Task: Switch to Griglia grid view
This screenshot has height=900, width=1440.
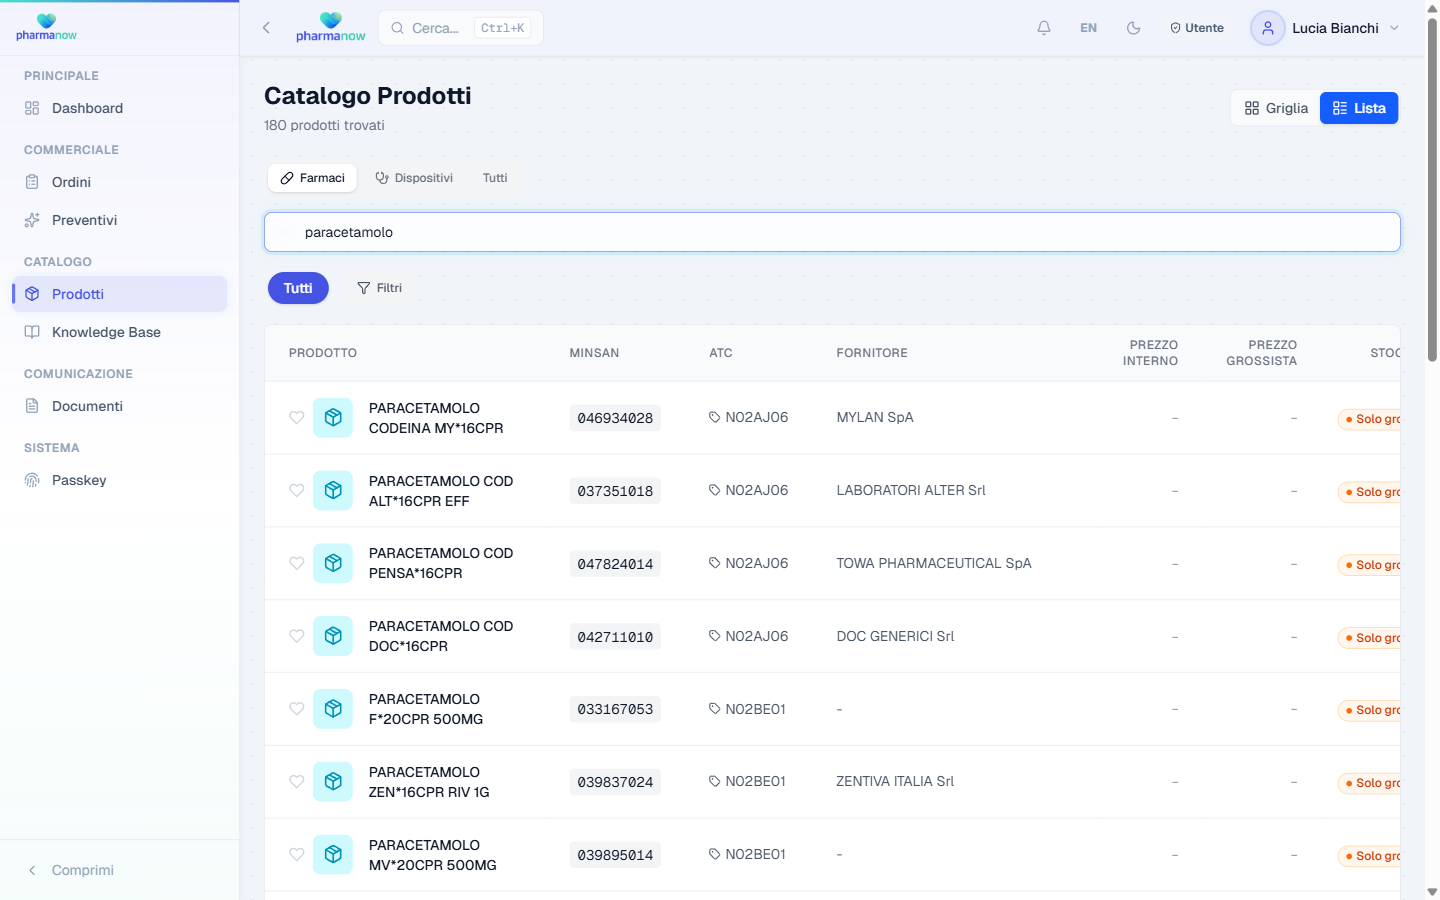Action: click(1276, 108)
